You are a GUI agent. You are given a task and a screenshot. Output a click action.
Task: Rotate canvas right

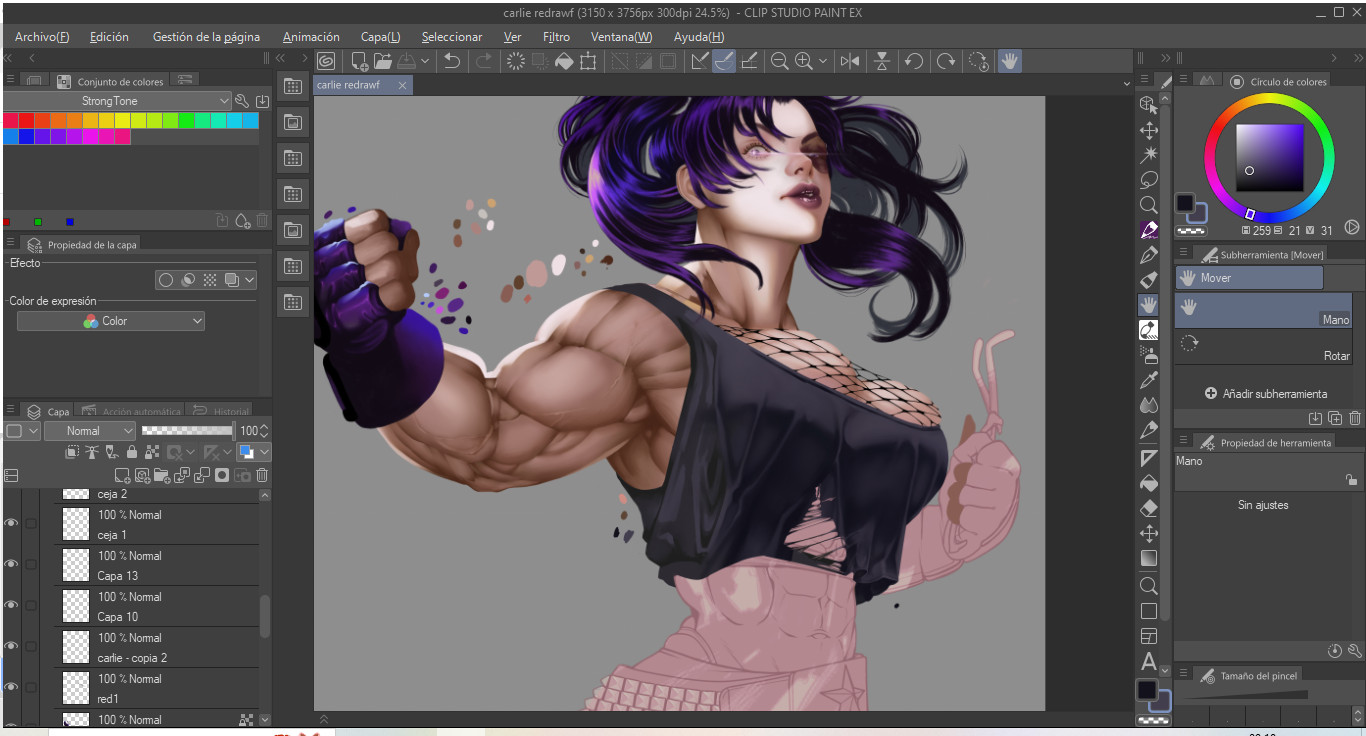pos(945,61)
